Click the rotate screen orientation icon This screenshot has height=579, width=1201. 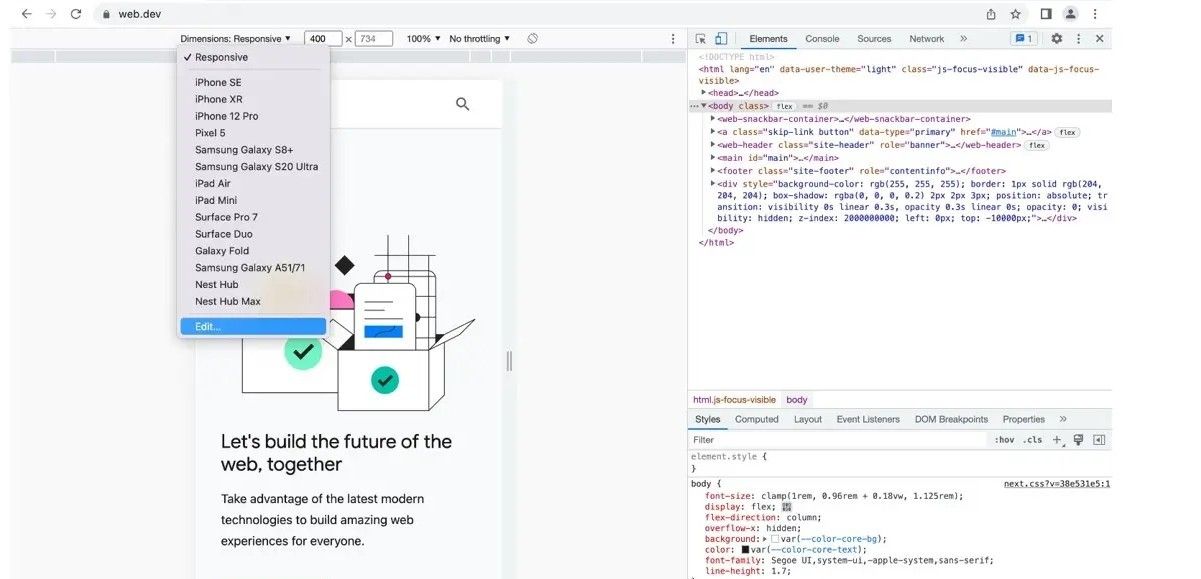coord(533,39)
